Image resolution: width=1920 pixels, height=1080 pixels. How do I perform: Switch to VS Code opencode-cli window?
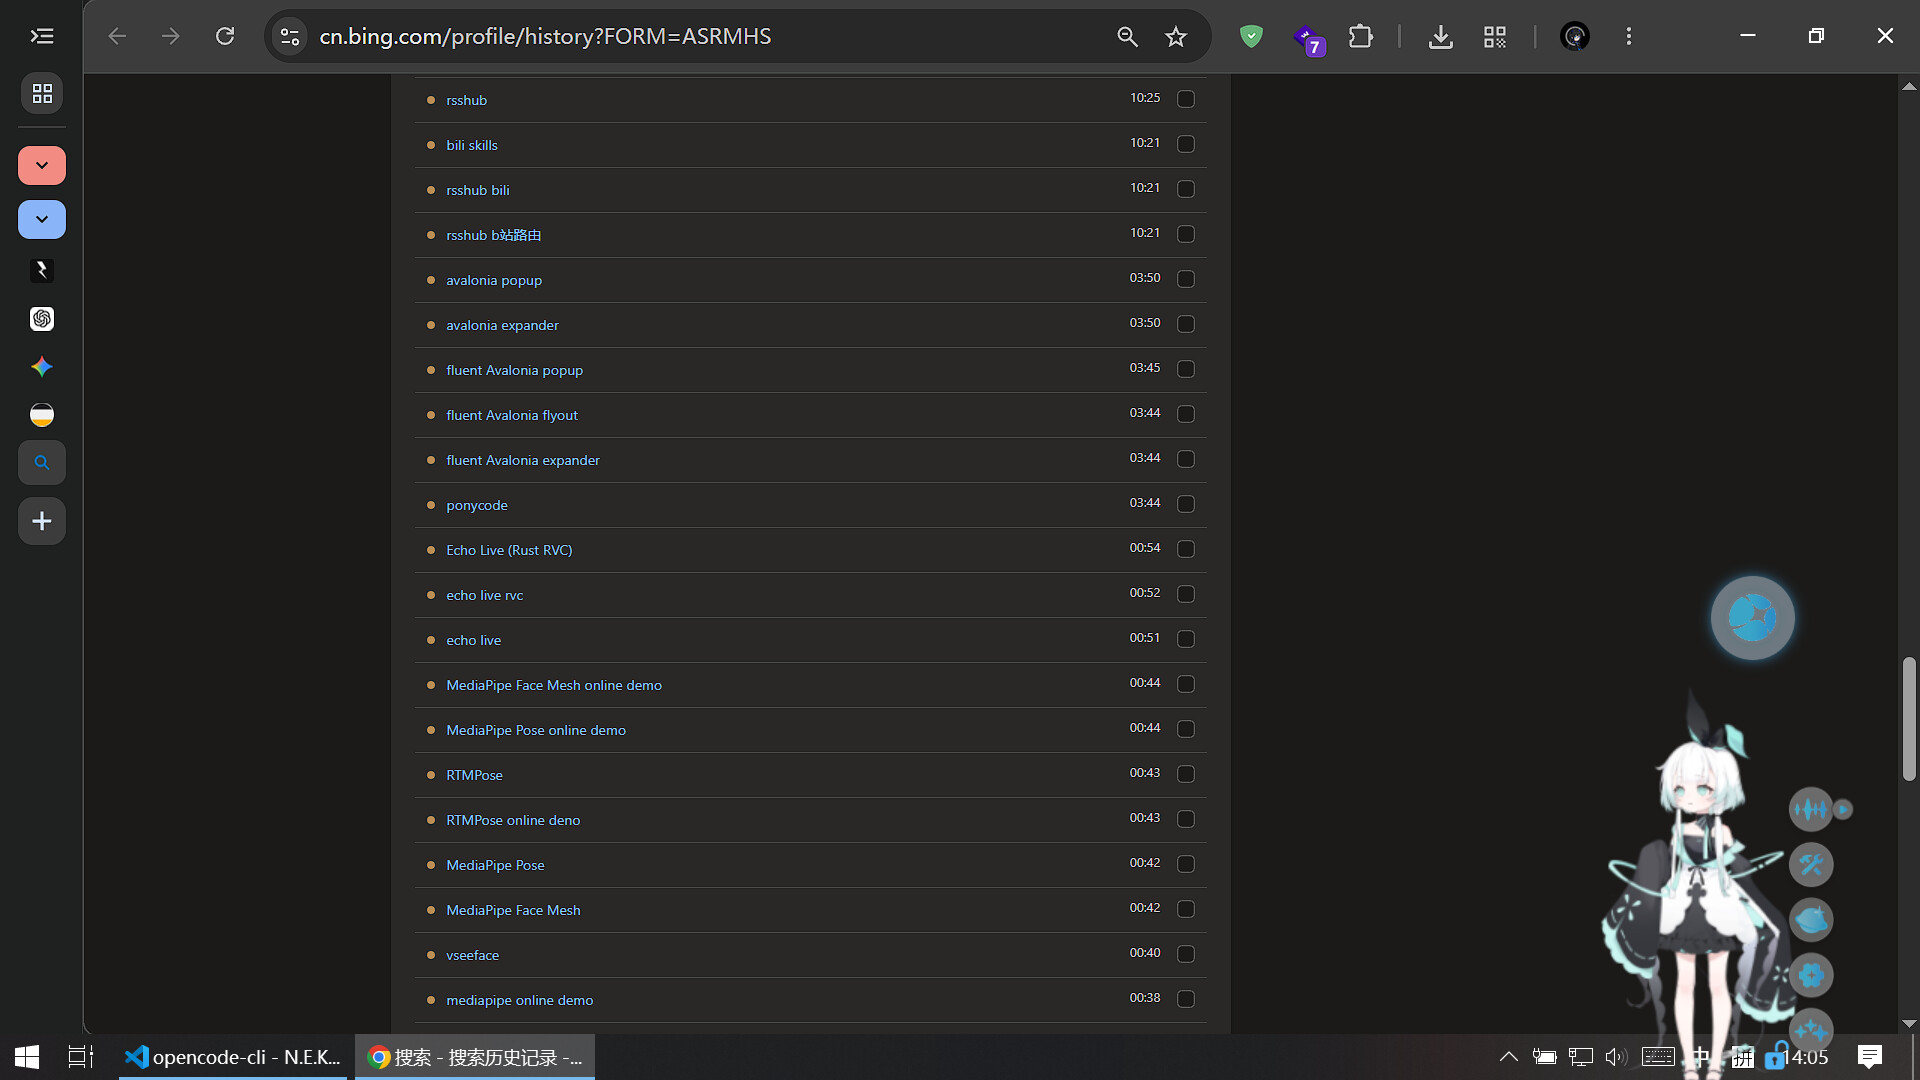(233, 1057)
